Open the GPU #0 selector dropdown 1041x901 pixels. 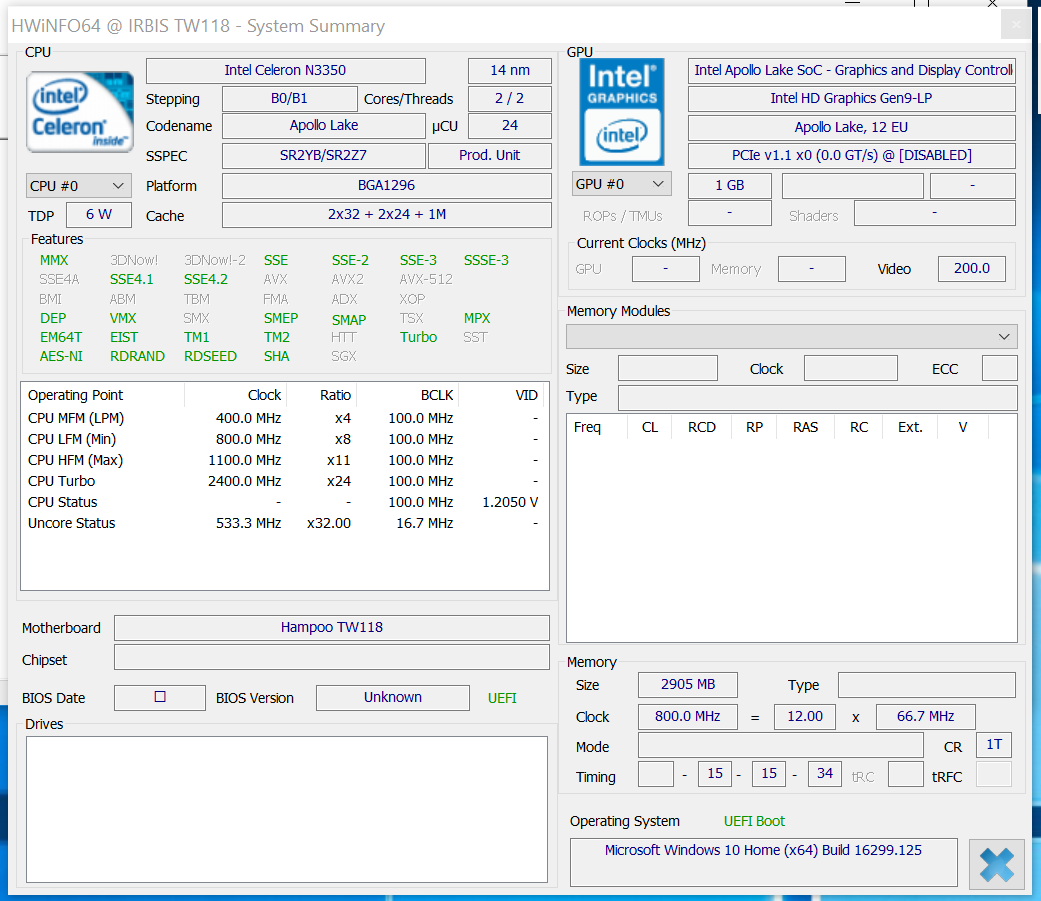pyautogui.click(x=621, y=184)
